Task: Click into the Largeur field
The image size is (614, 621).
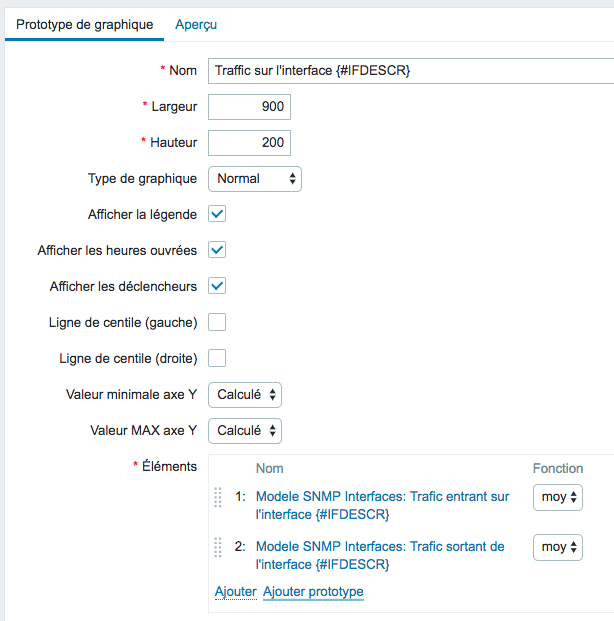Action: [250, 107]
